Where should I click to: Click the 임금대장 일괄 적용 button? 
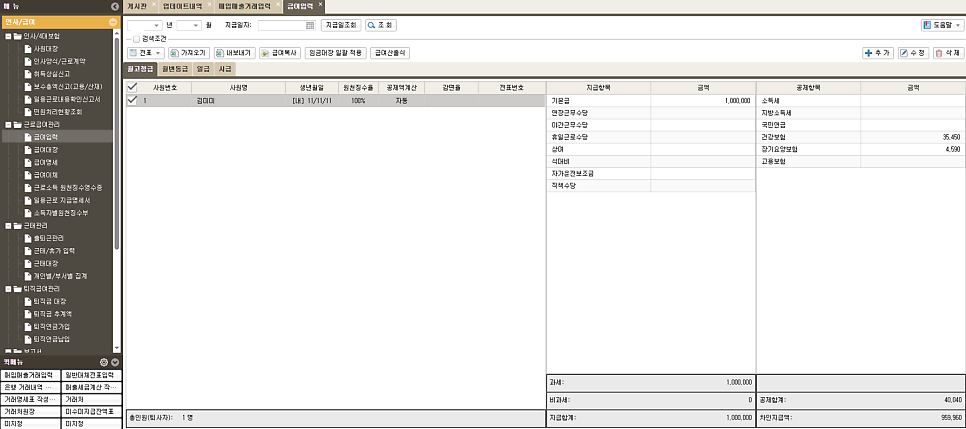pos(336,53)
